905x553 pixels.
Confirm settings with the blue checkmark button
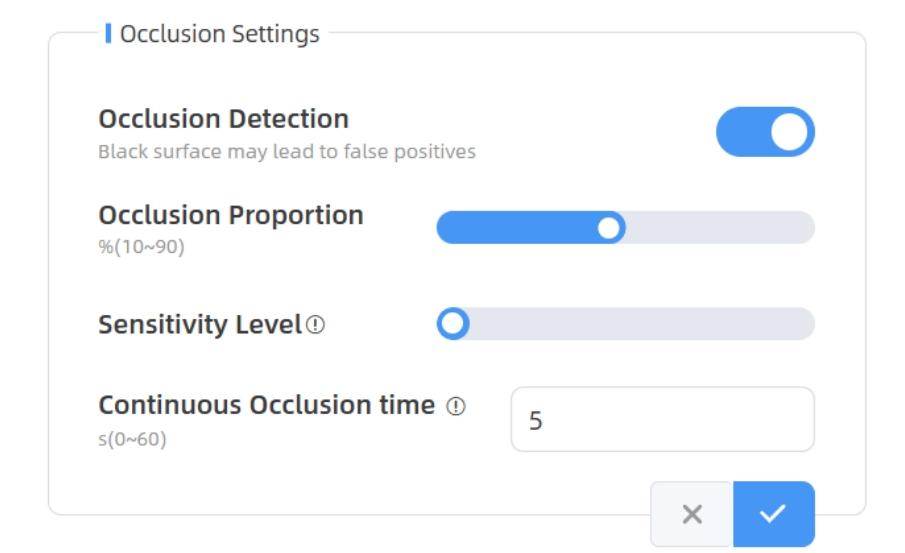(x=773, y=514)
